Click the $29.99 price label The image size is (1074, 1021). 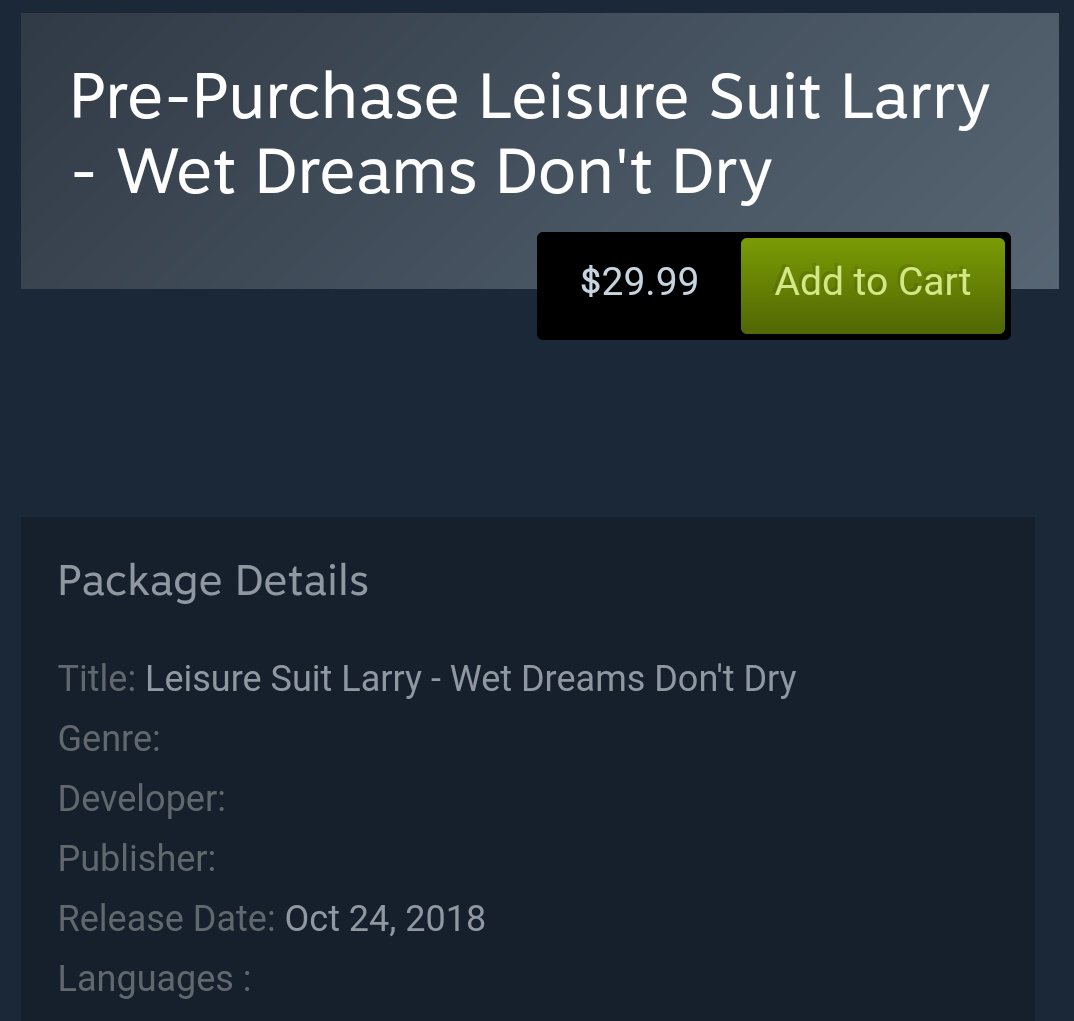pyautogui.click(x=639, y=281)
